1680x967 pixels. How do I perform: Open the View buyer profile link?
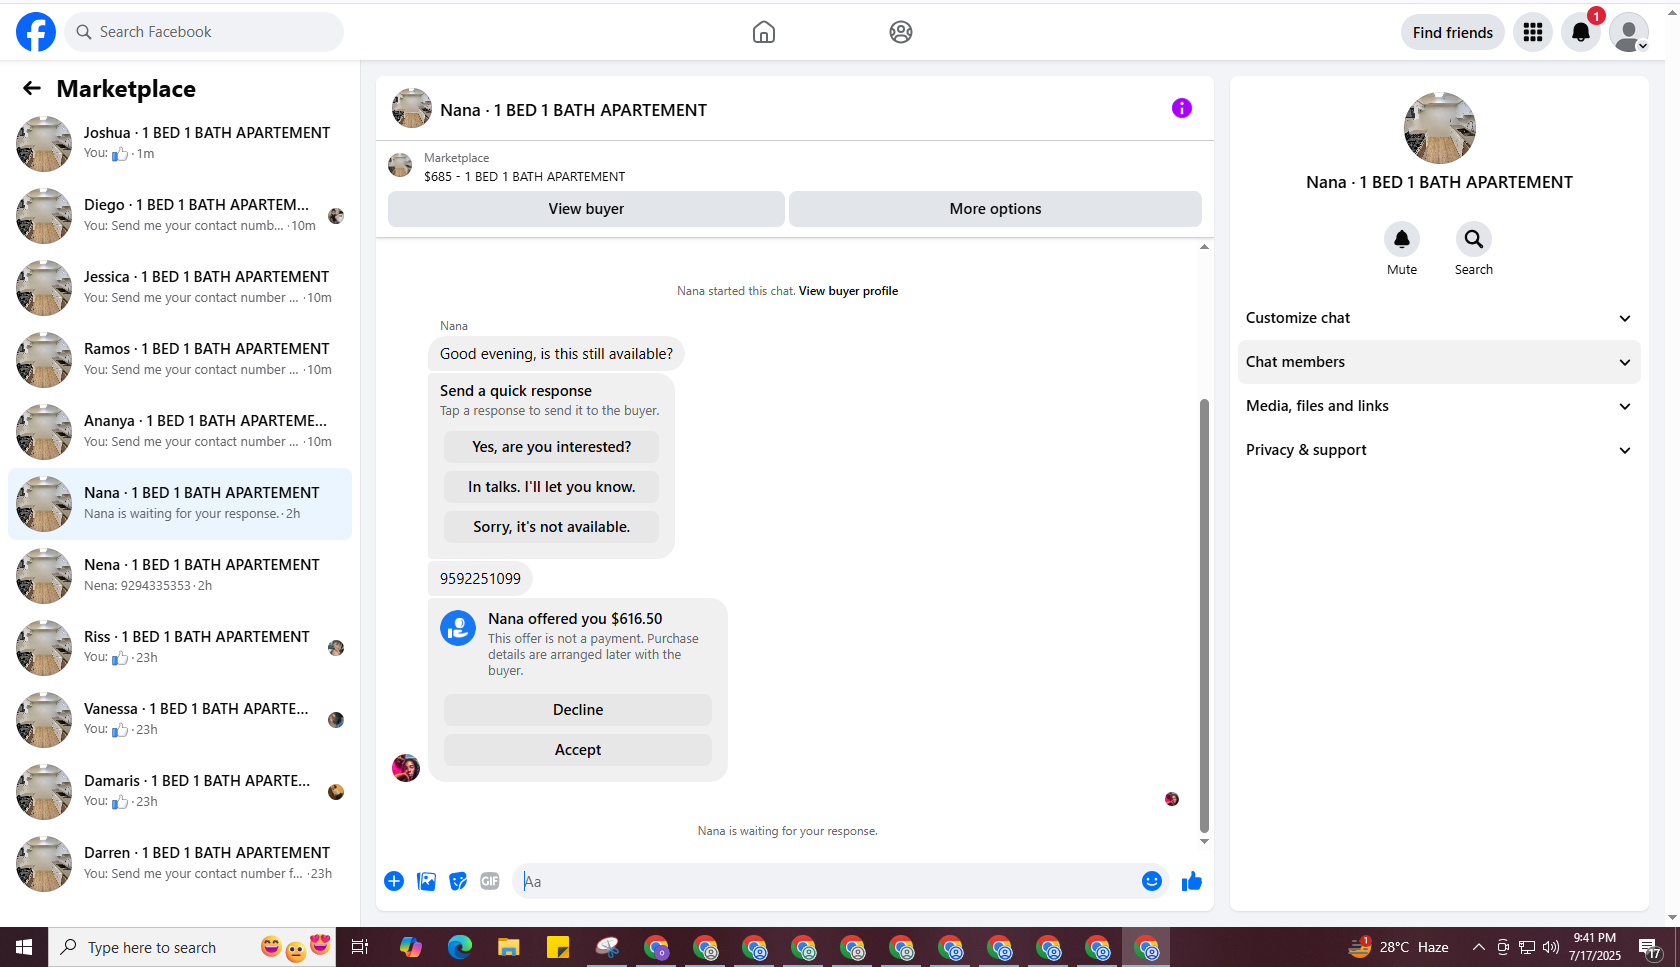click(x=848, y=291)
